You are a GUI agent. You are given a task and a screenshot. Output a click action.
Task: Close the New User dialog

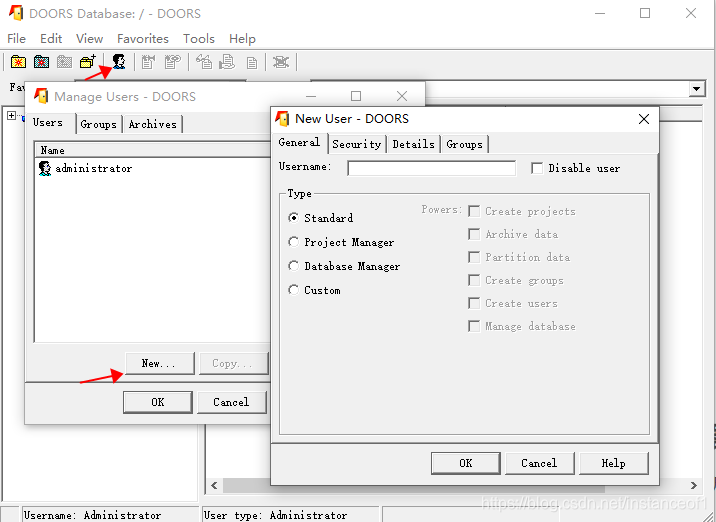click(x=645, y=119)
